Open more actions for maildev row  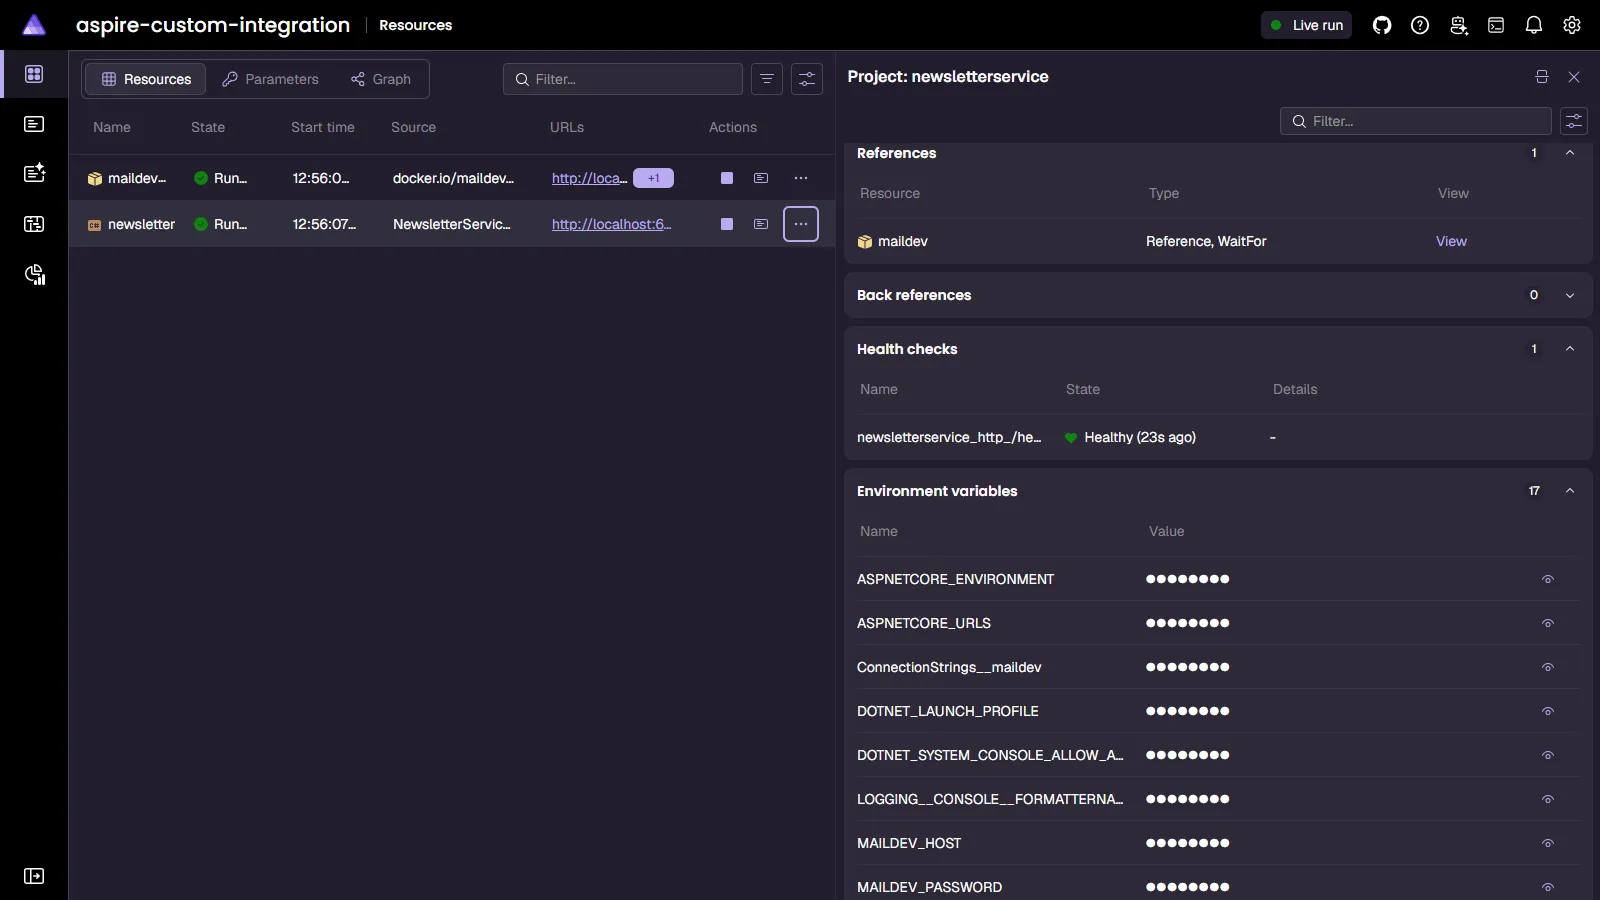[x=801, y=178]
